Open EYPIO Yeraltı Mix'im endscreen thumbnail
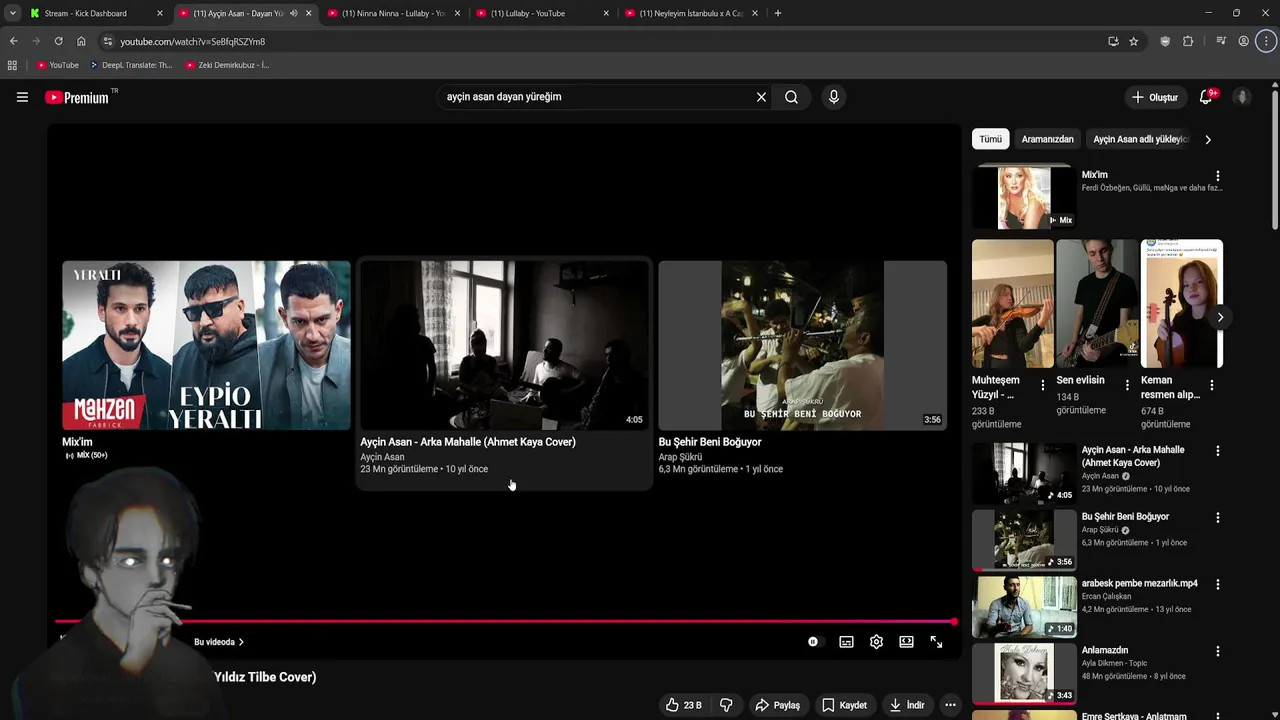This screenshot has width=1280, height=720. pos(206,345)
